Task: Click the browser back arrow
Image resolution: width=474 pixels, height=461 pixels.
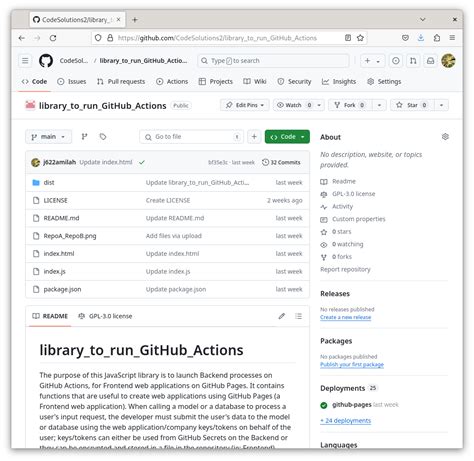Action: click(22, 38)
